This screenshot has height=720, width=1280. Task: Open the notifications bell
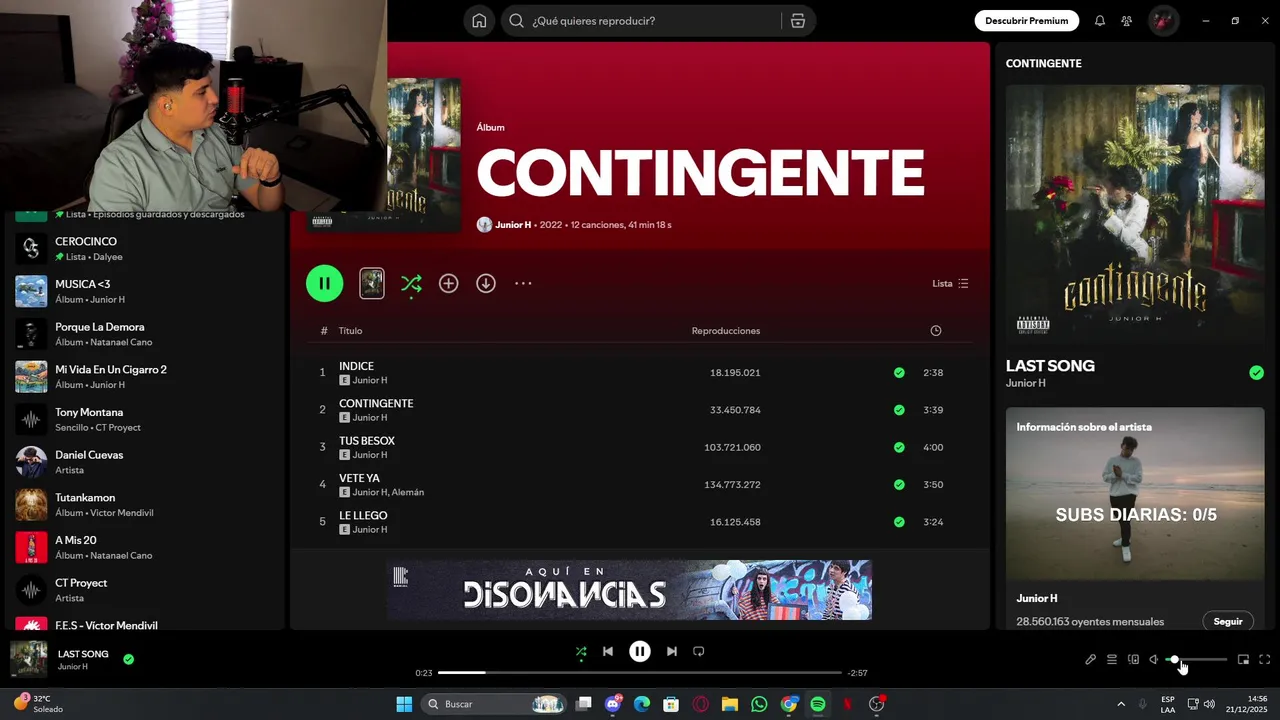point(1100,21)
